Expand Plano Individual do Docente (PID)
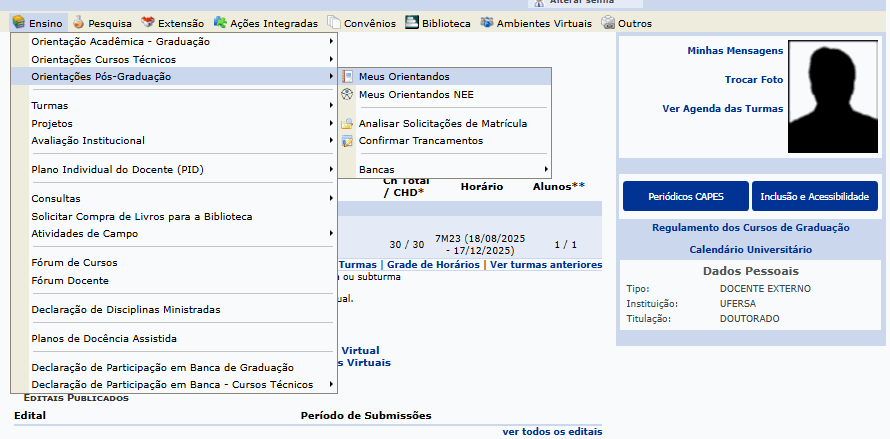This screenshot has width=890, height=439. (x=117, y=169)
